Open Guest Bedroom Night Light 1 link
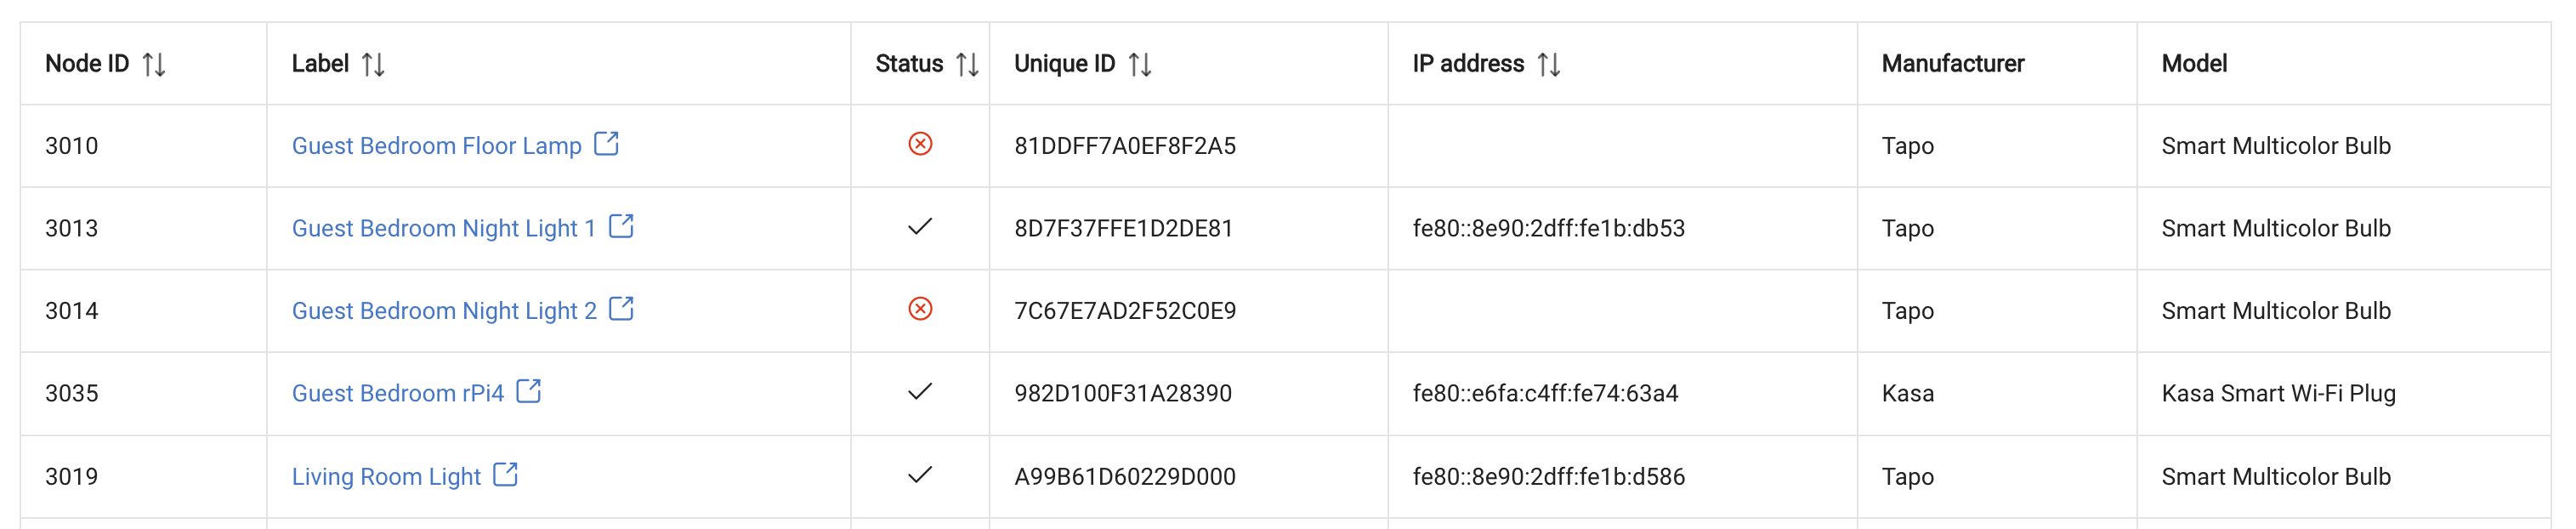Screen dimensions: 2576x529 click(444, 229)
